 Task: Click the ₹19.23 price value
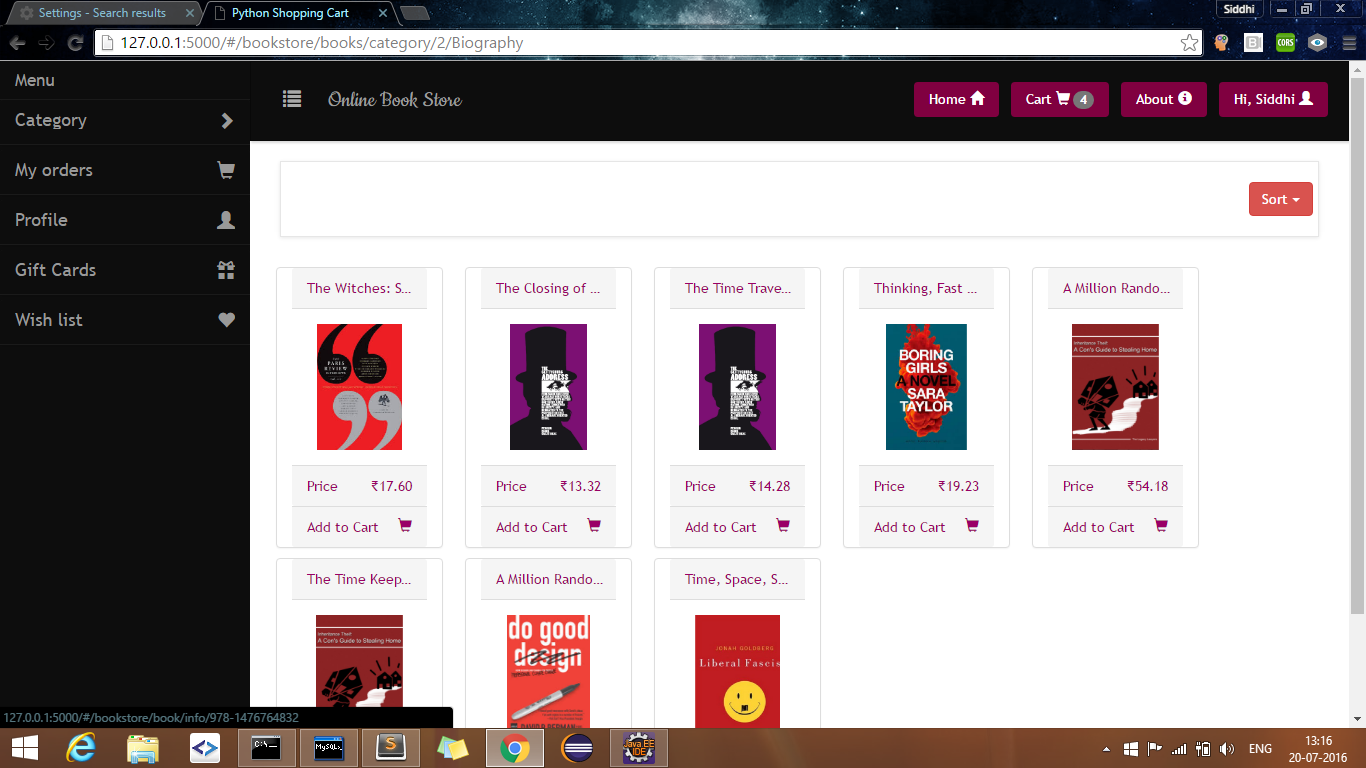pos(958,486)
